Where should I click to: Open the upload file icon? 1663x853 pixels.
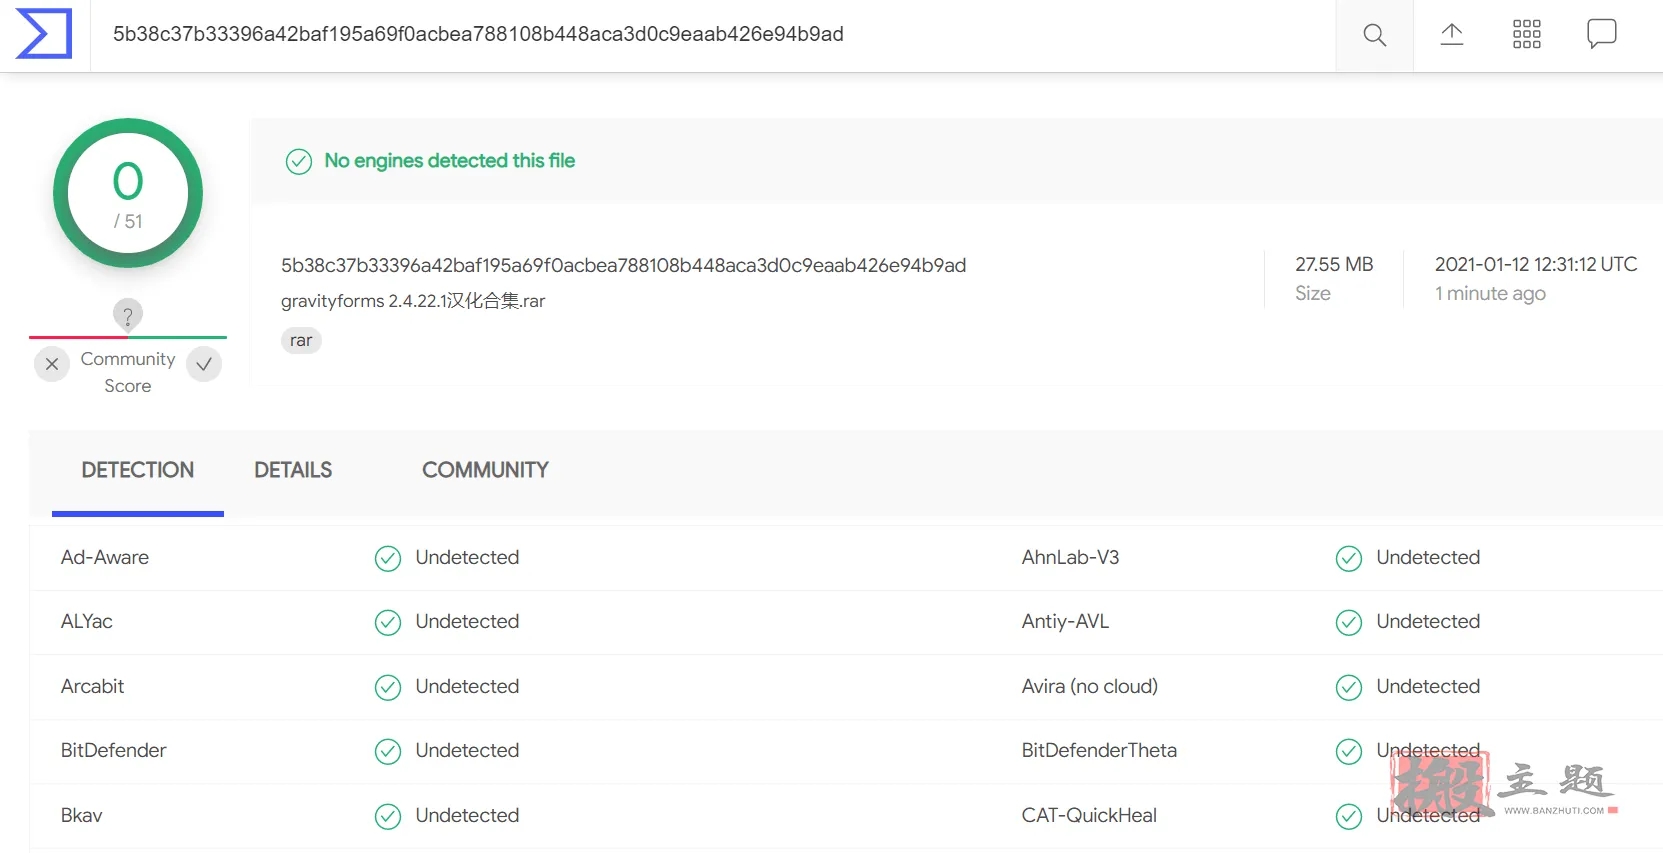[x=1452, y=35]
